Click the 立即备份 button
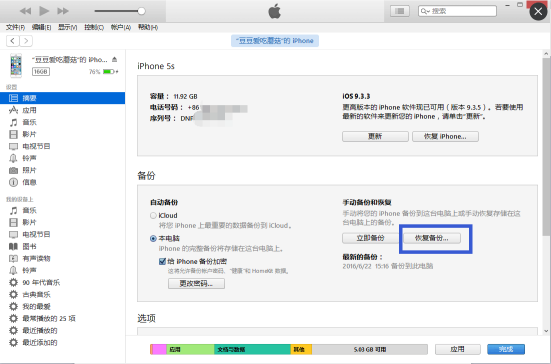 point(370,238)
